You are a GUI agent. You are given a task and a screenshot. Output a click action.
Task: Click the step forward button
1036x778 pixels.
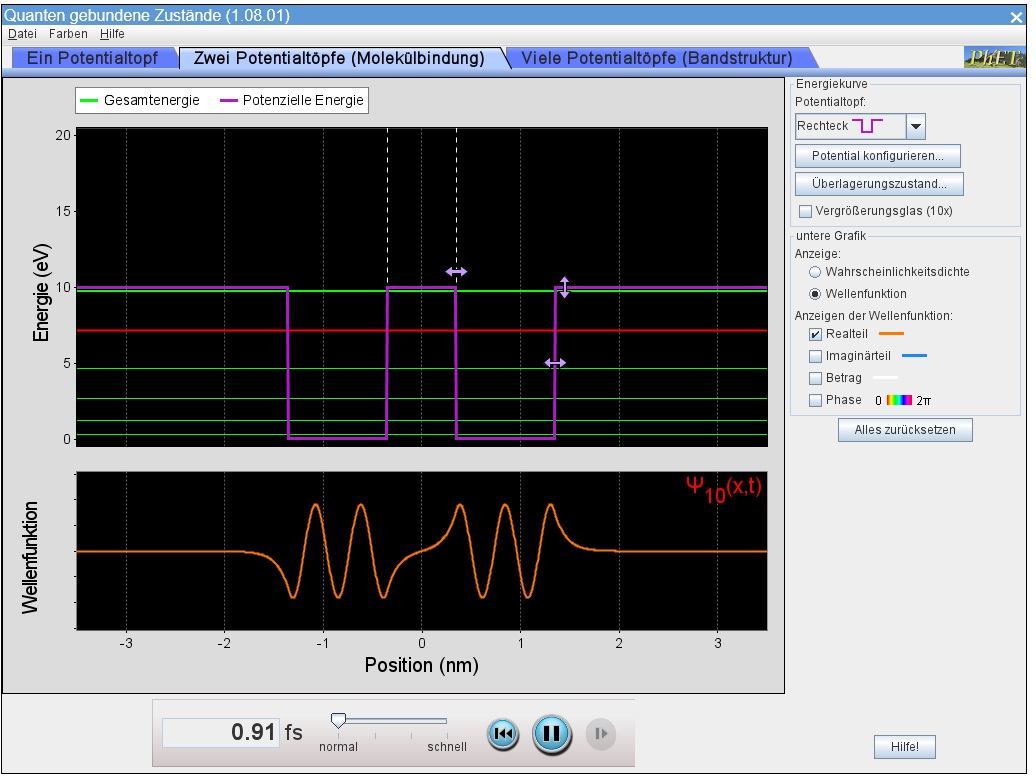[601, 734]
